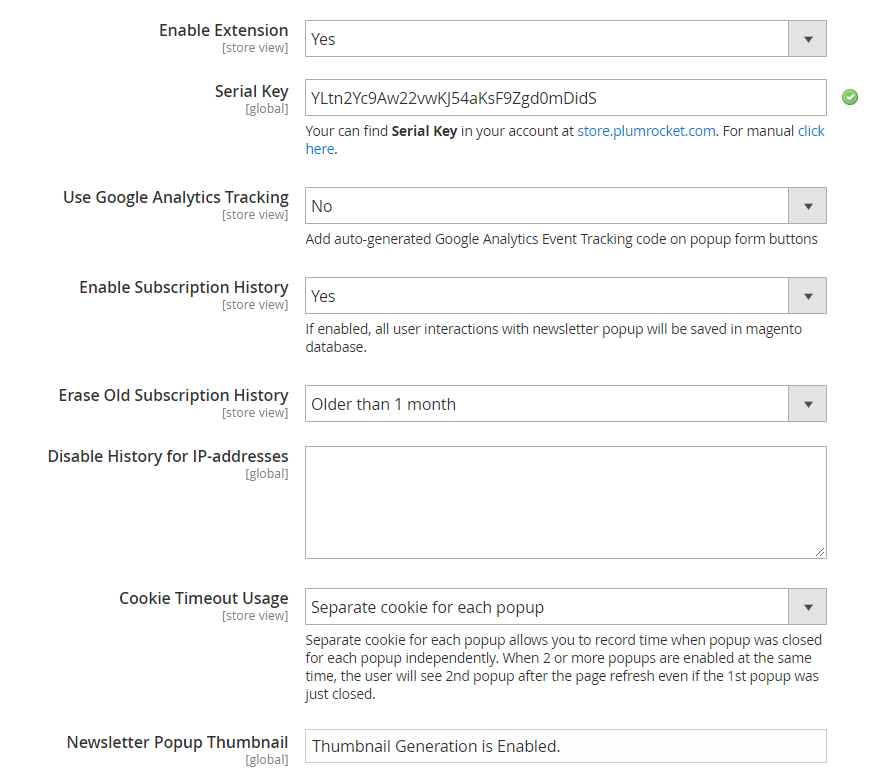Image resolution: width=889 pixels, height=783 pixels.
Task: Click inside Disable History for IP-addresses textarea
Action: tap(565, 502)
